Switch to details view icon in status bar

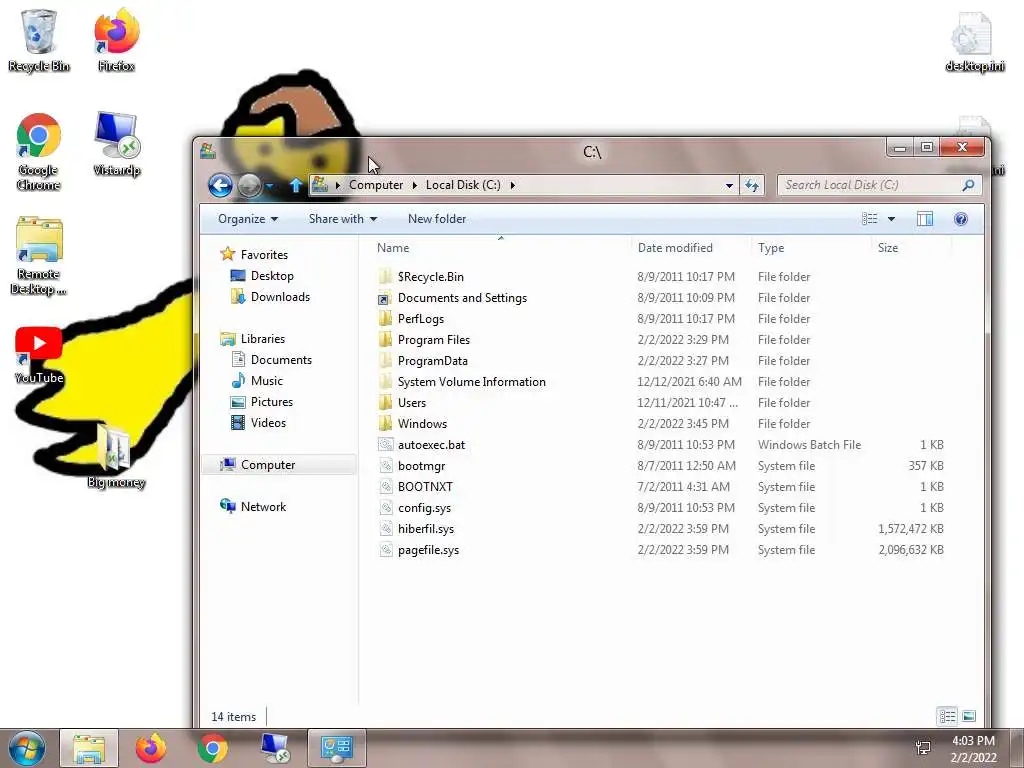(x=947, y=716)
